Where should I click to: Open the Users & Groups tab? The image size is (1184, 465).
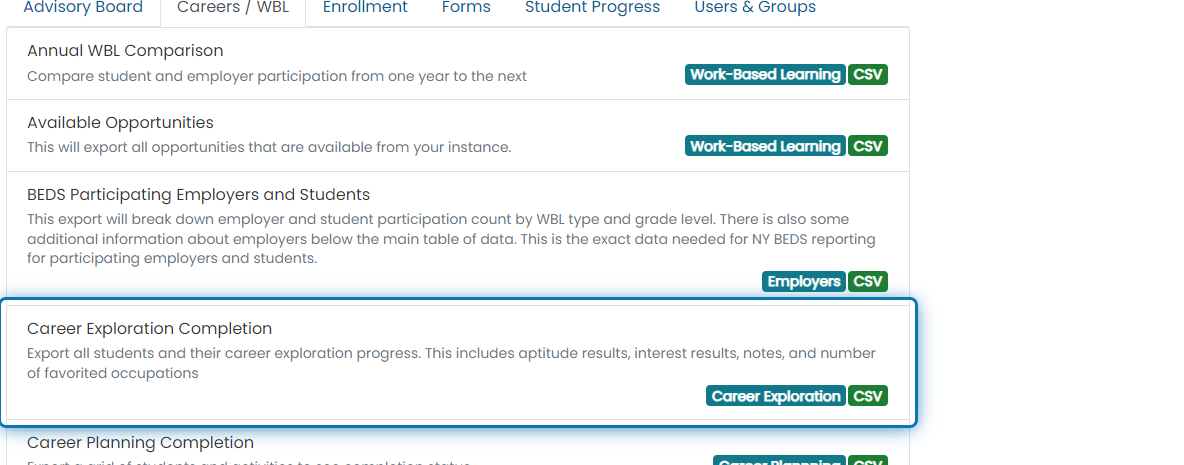tap(755, 8)
